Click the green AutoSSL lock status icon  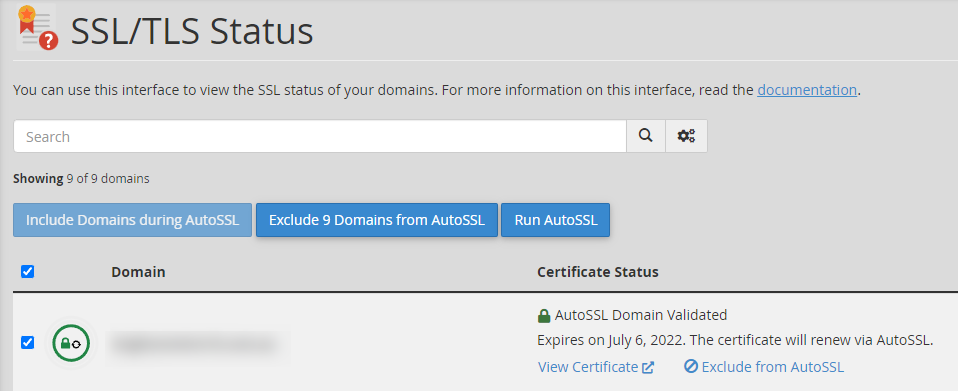click(x=71, y=343)
